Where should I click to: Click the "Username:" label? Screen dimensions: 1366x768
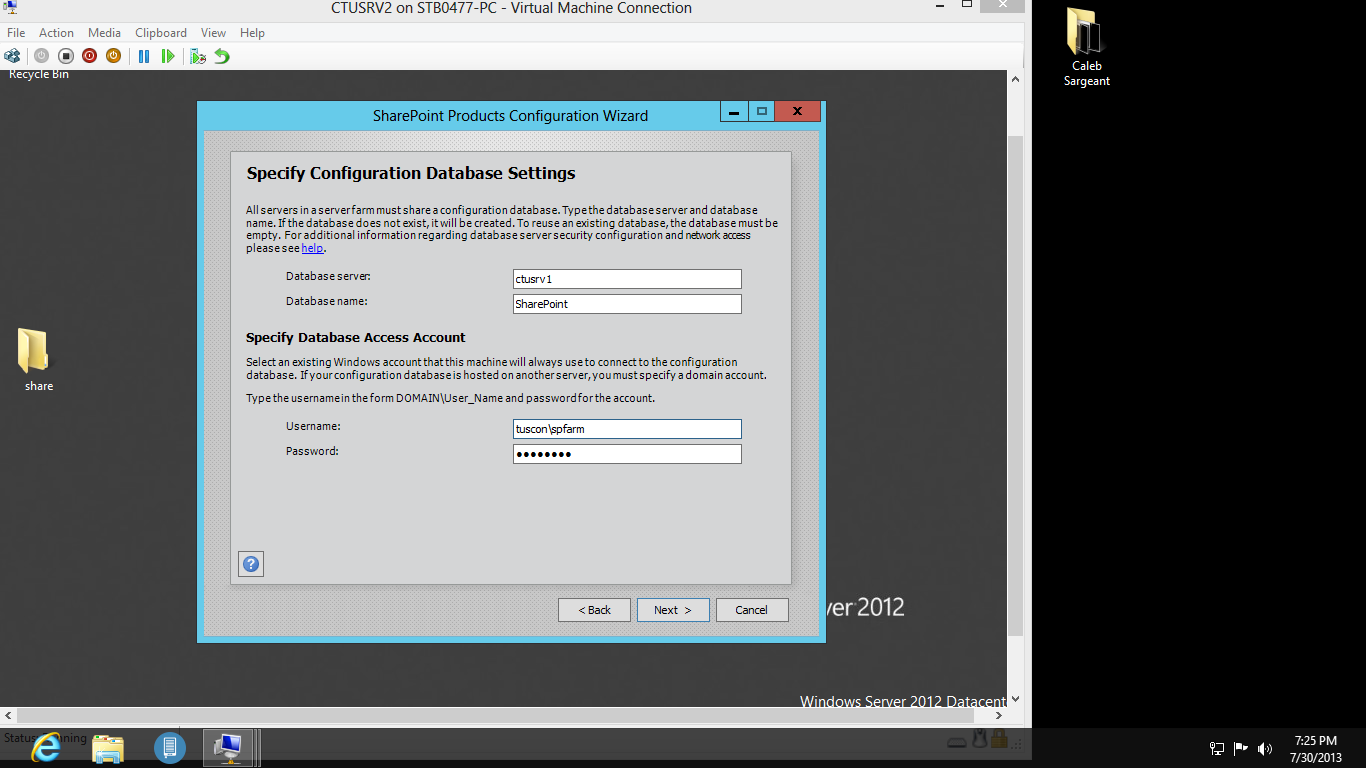314,426
